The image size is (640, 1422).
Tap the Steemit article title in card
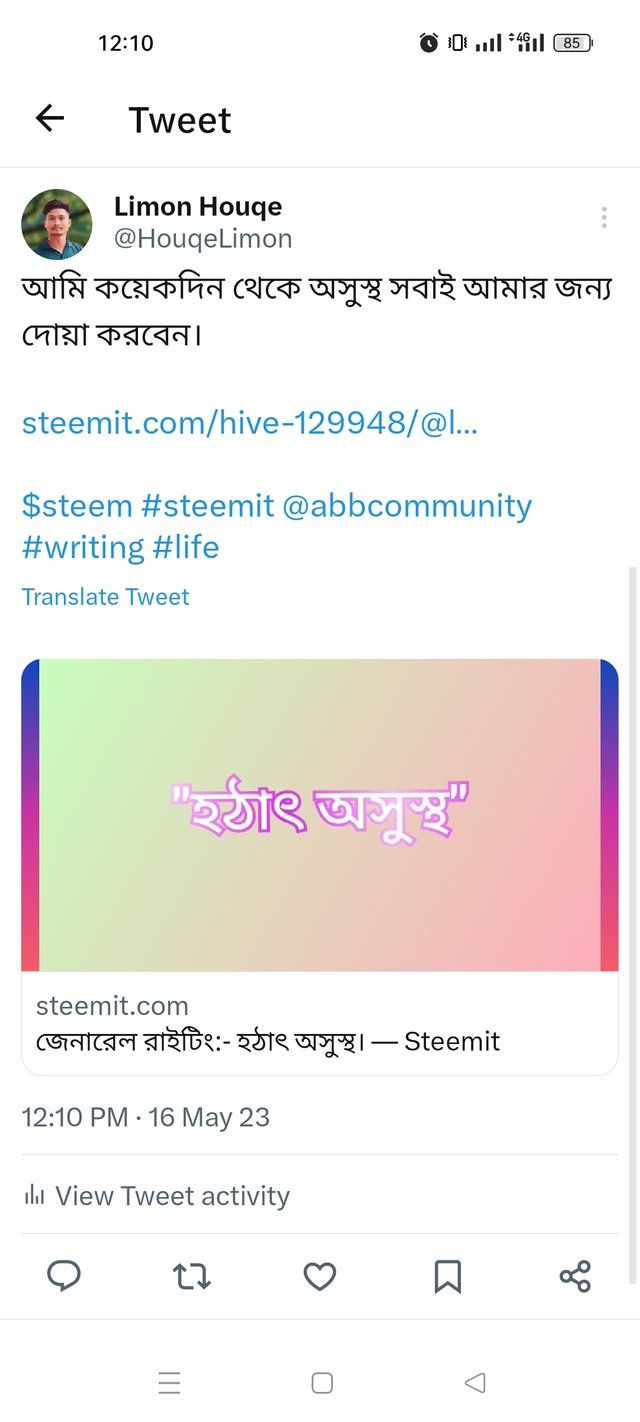pos(268,1042)
